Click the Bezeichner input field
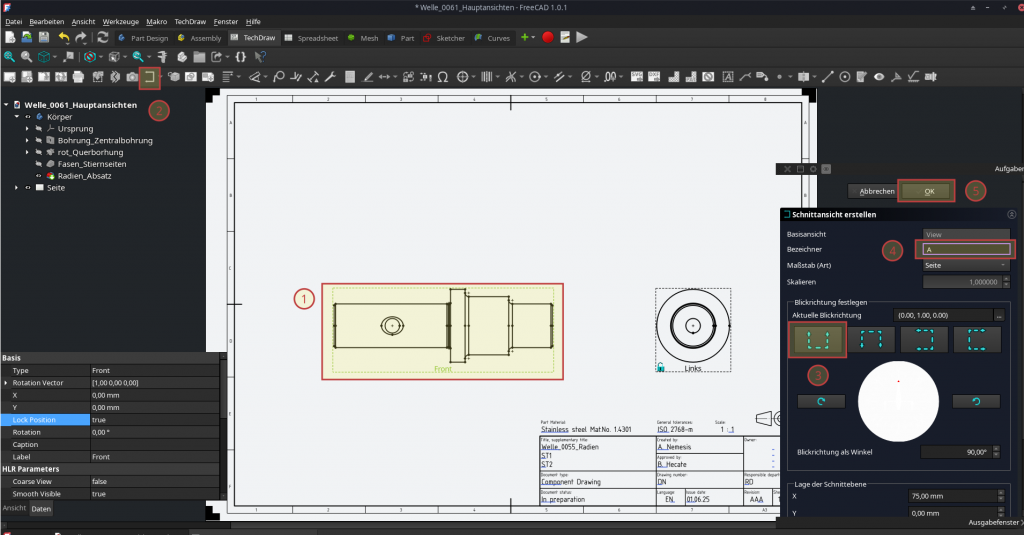This screenshot has width=1024, height=535. (965, 249)
